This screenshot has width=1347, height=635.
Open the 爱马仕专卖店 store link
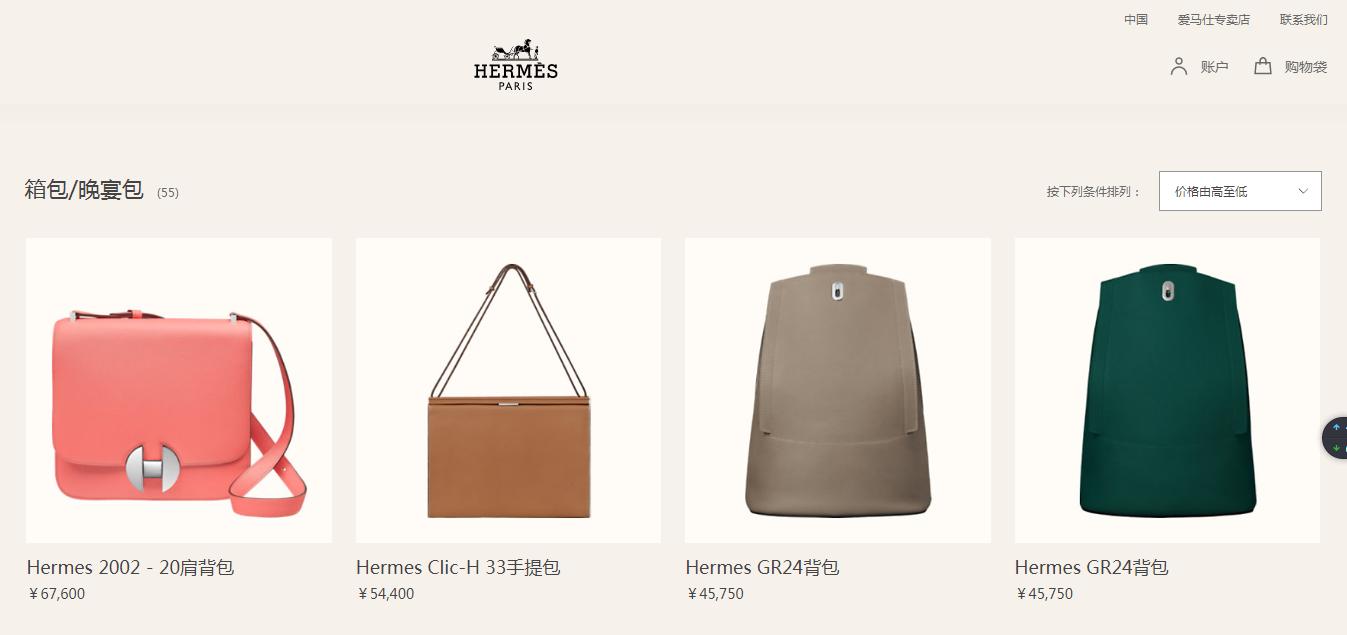point(1213,20)
